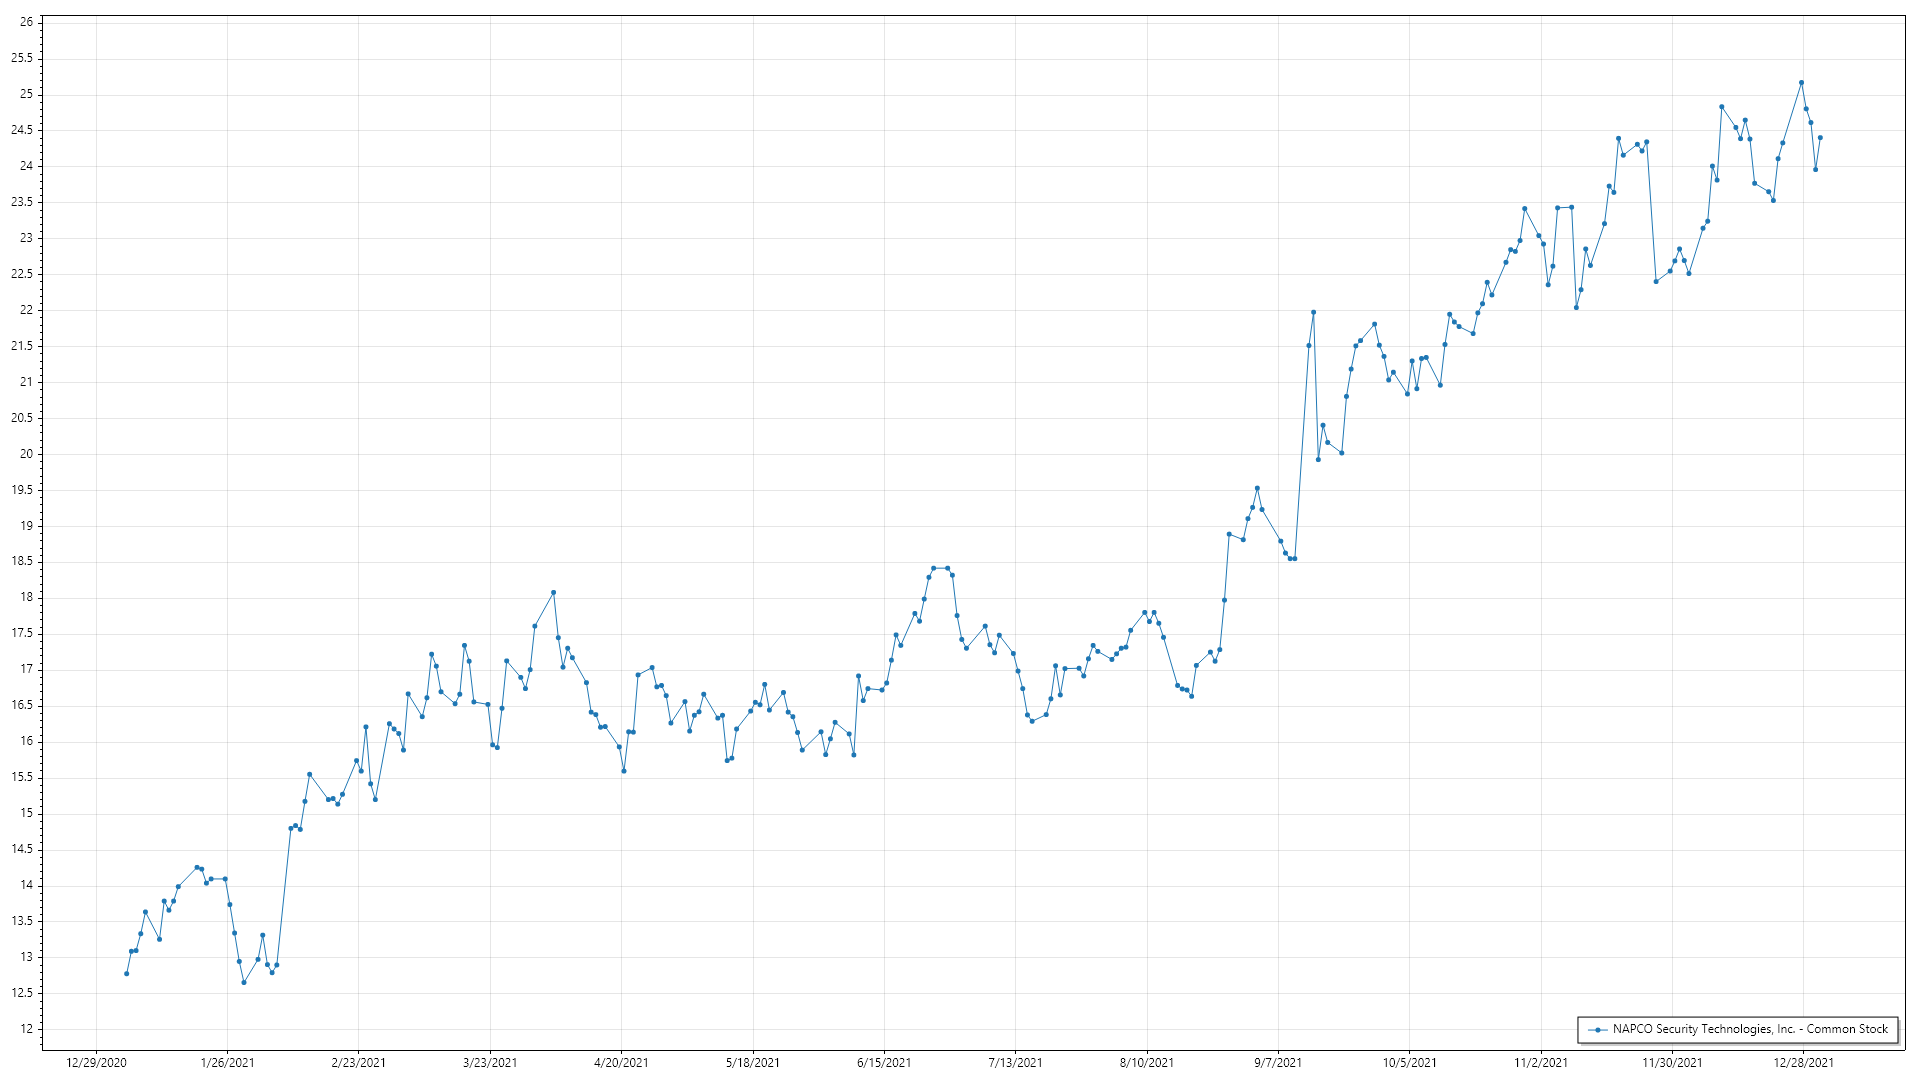
Task: Click the first data point of the series
Action: coord(126,974)
